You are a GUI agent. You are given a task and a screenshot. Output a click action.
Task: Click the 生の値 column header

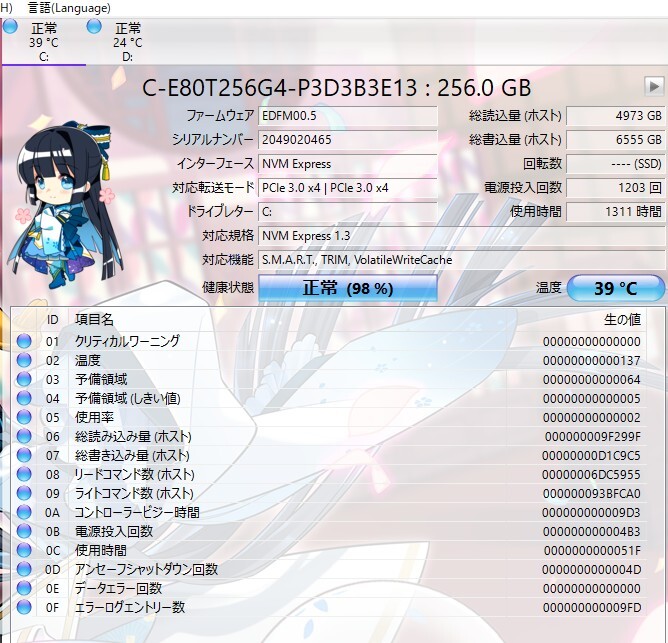622,320
